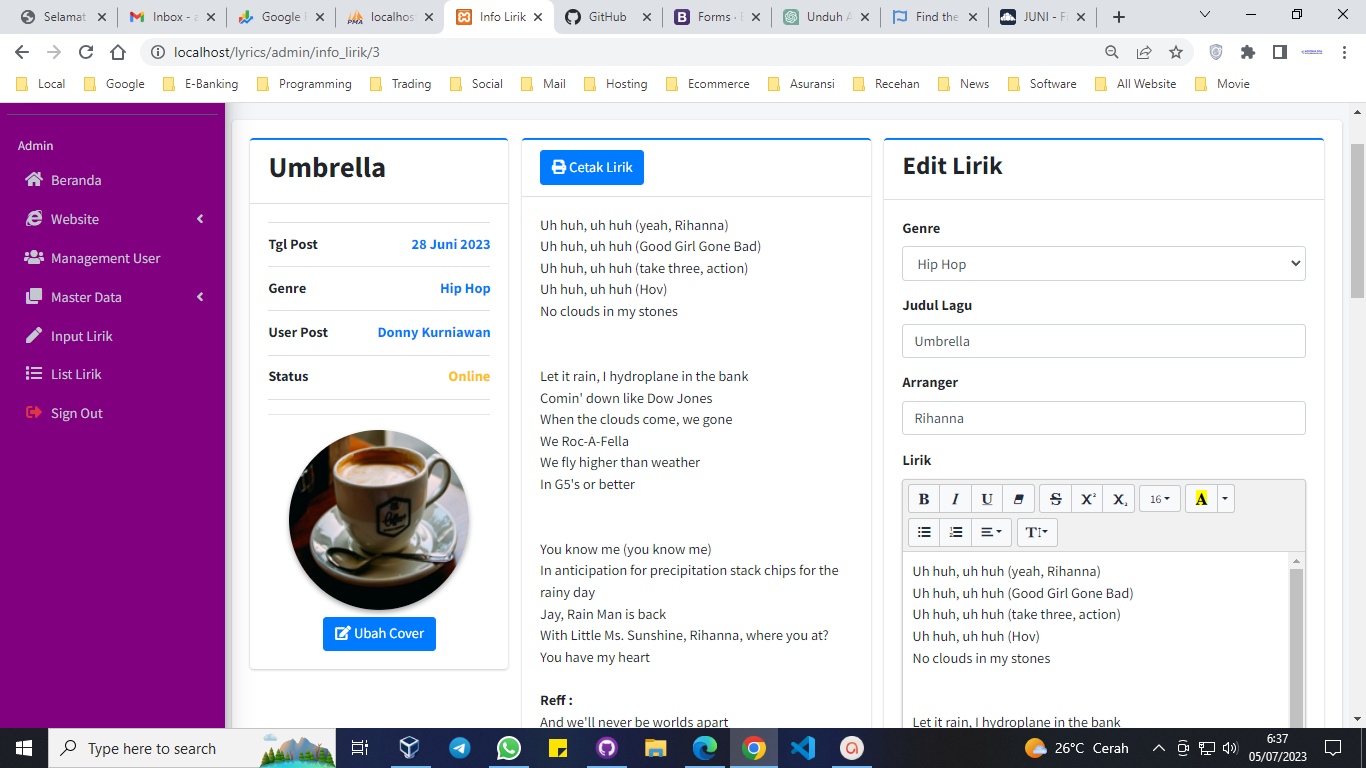Image resolution: width=1366 pixels, height=768 pixels.
Task: Insert an unordered bullet list
Action: (x=924, y=532)
